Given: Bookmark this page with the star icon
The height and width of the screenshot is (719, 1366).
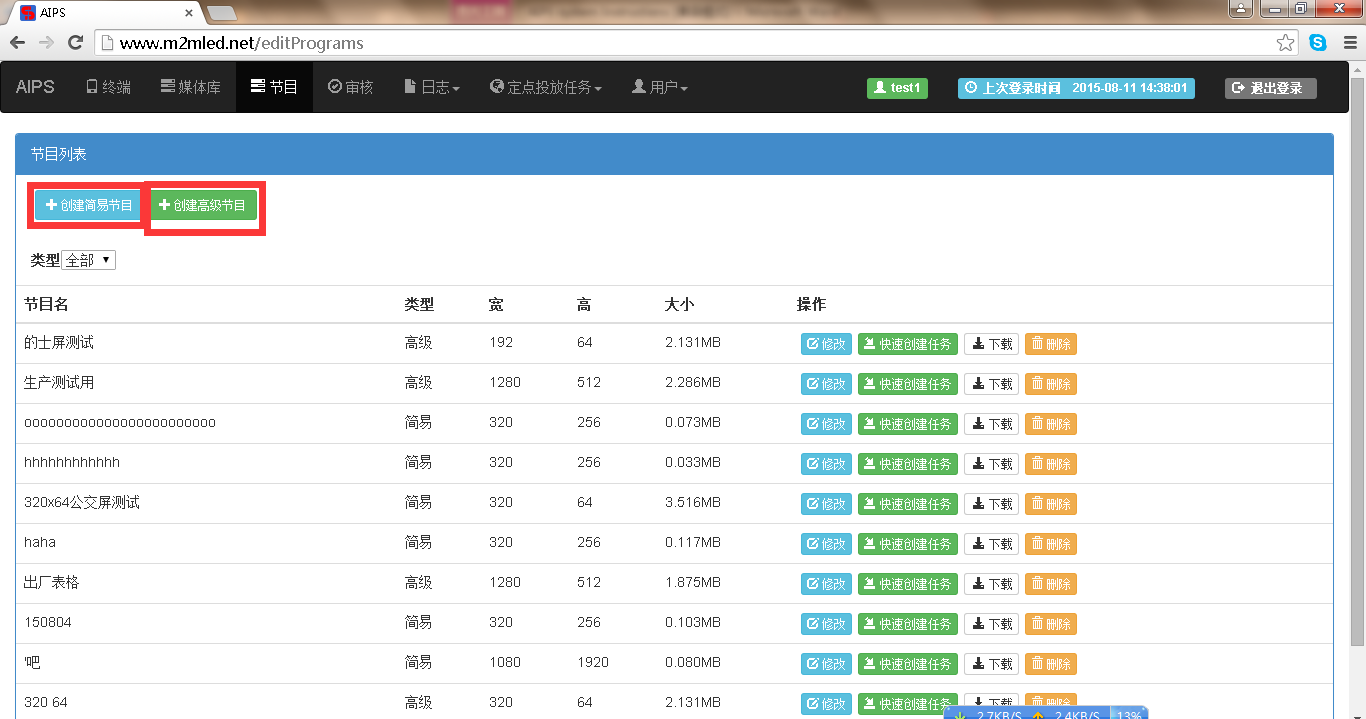Looking at the screenshot, I should [x=1285, y=43].
